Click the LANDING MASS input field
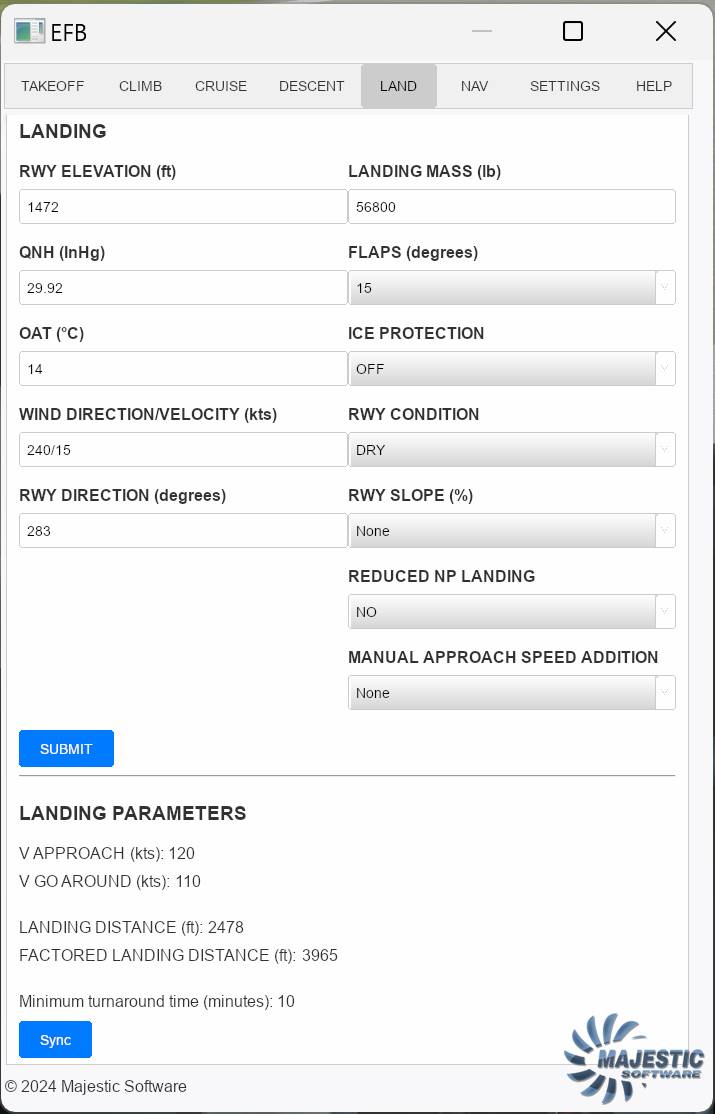 511,207
